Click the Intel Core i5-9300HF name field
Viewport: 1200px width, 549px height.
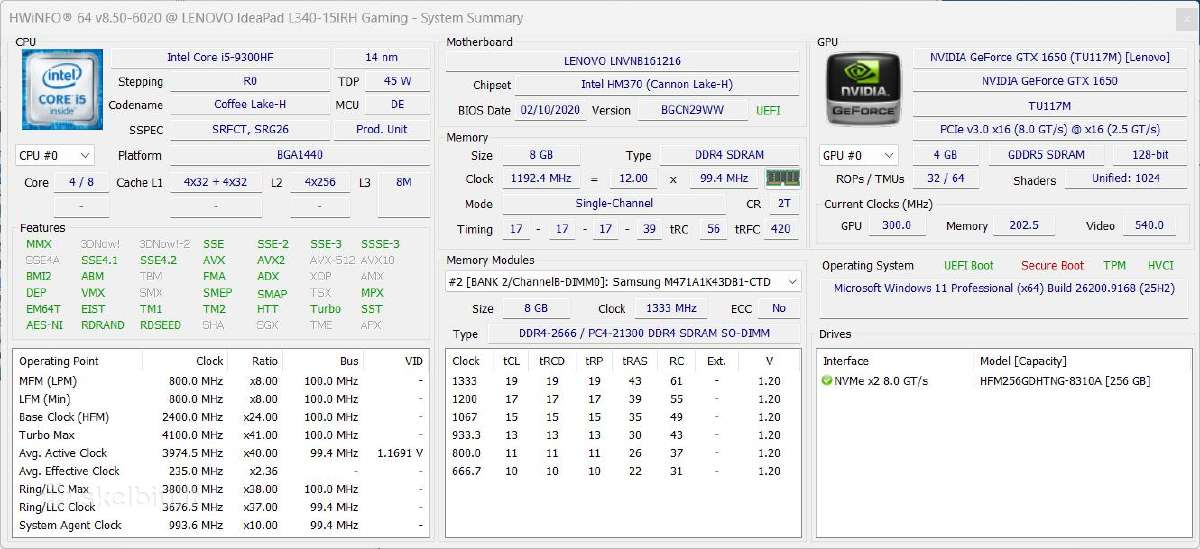pos(220,58)
